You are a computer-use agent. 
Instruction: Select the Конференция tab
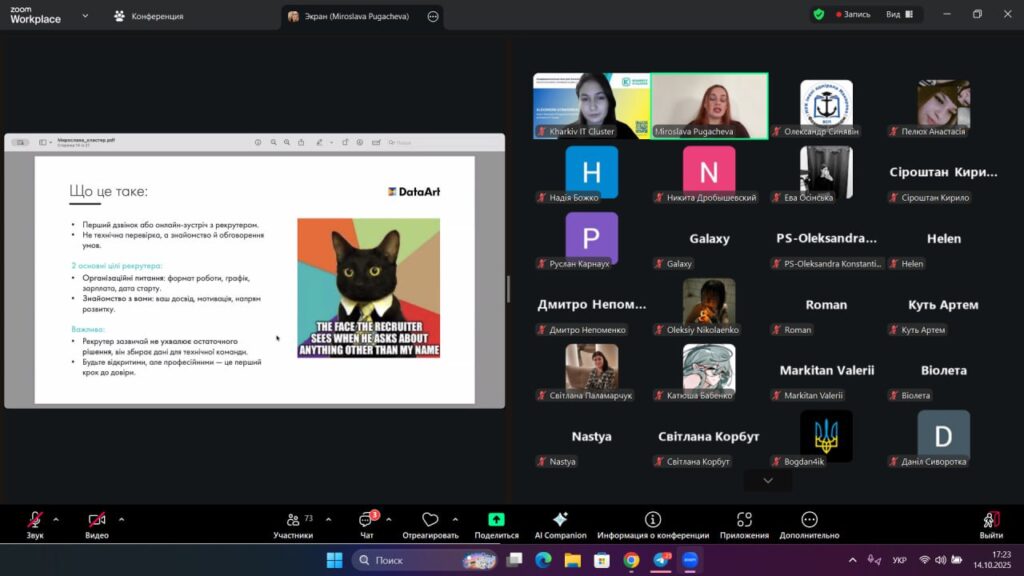point(148,16)
